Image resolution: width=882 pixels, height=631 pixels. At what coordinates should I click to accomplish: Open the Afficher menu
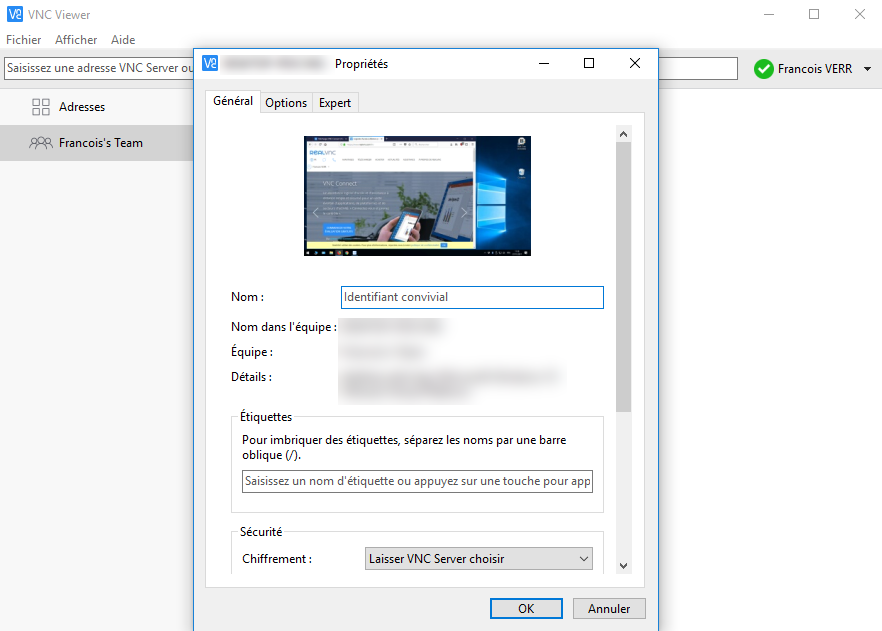pos(76,40)
